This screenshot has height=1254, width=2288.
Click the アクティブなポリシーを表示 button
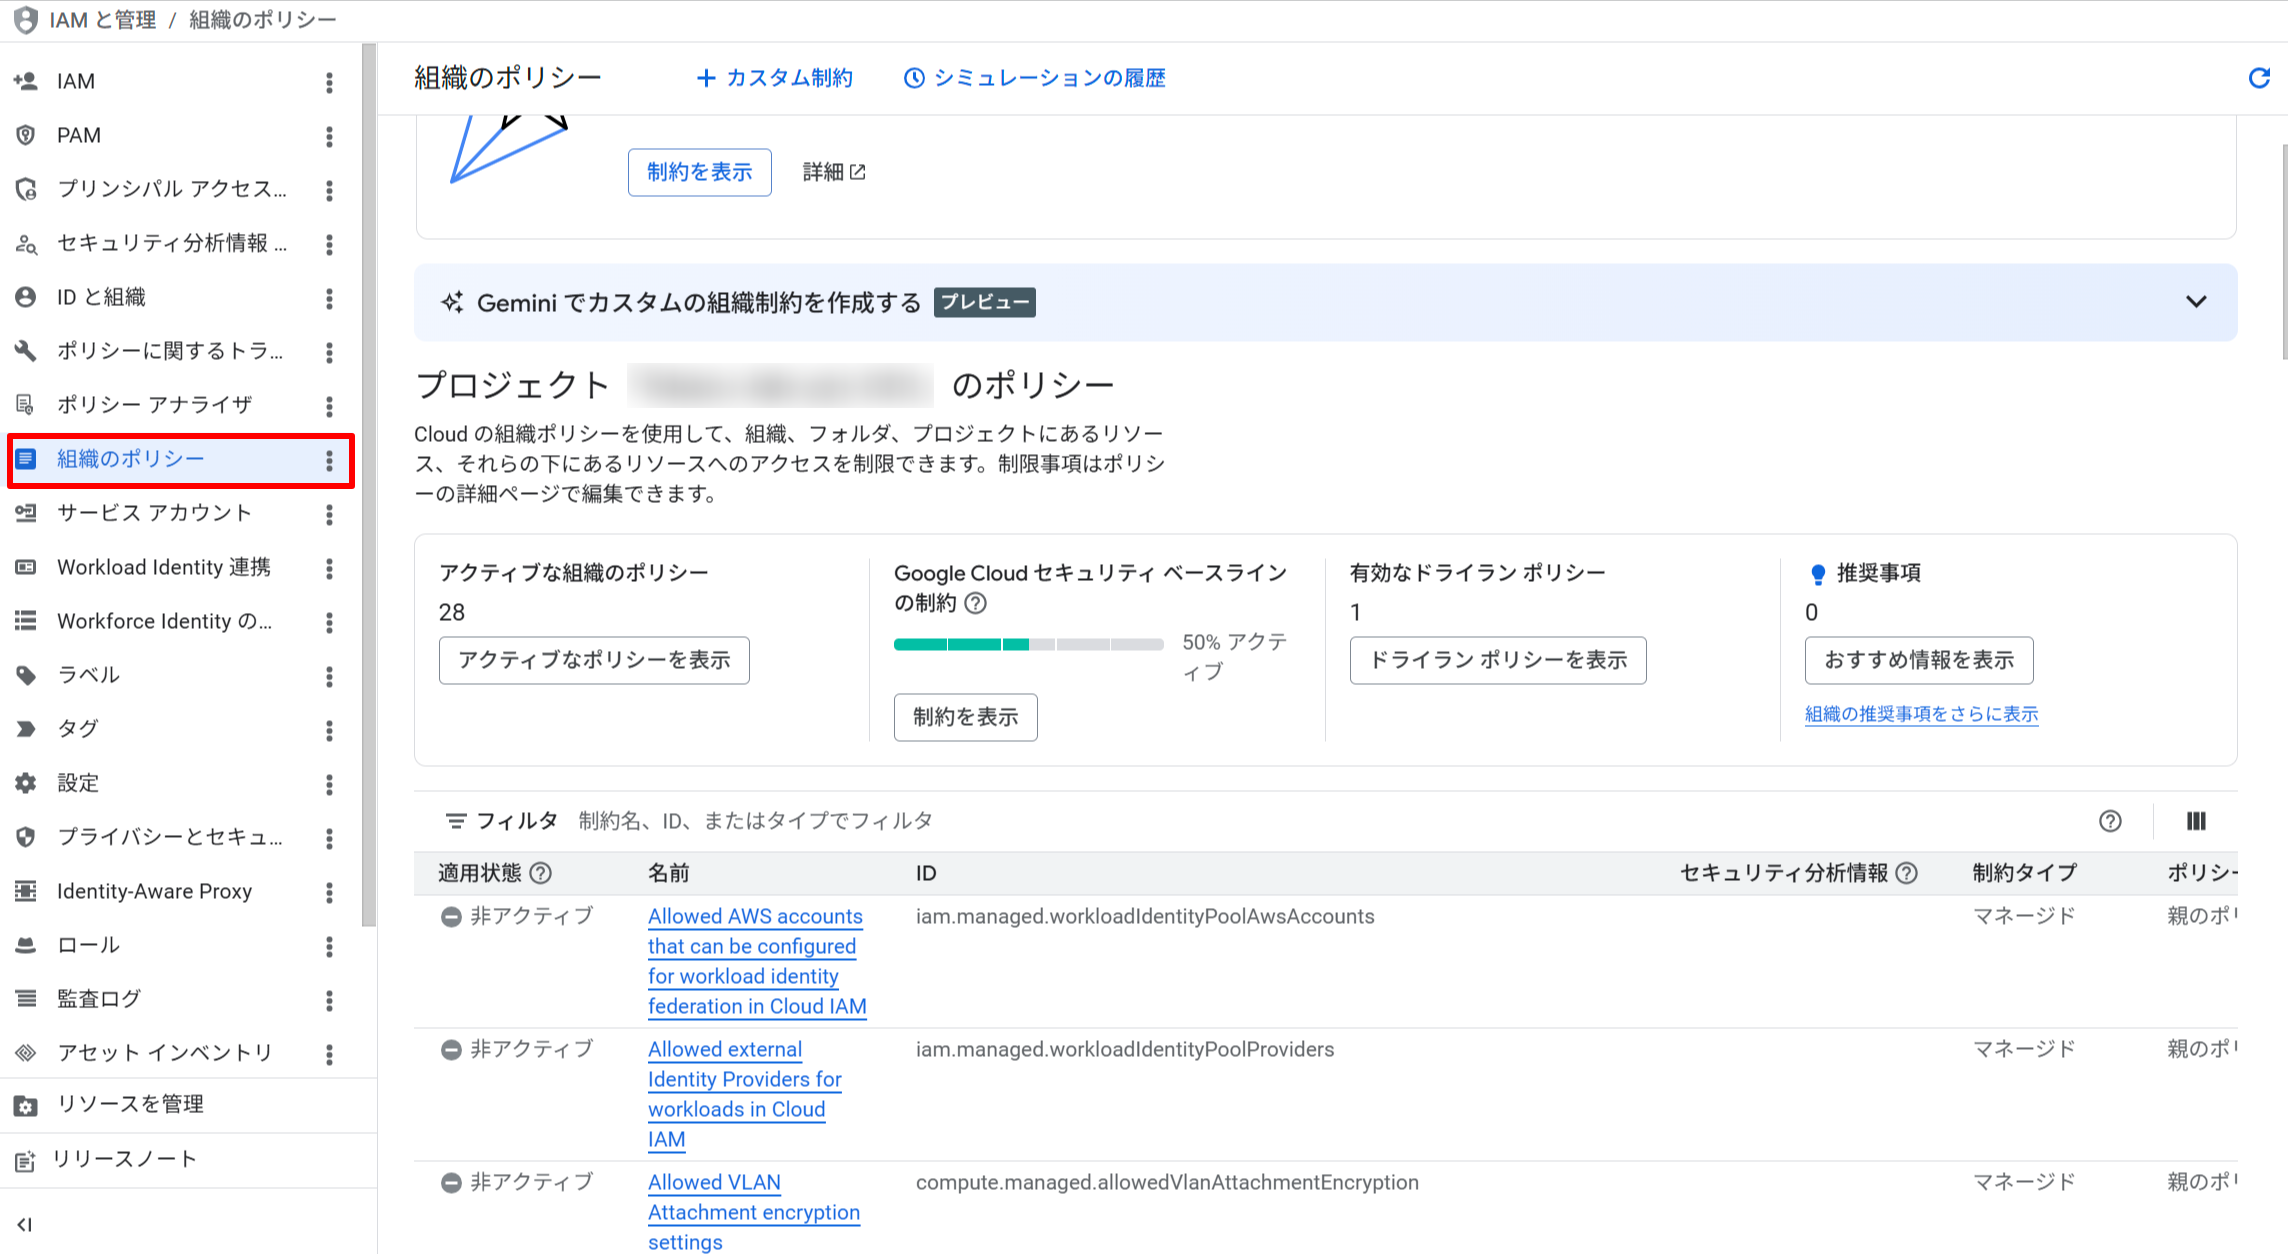point(593,660)
